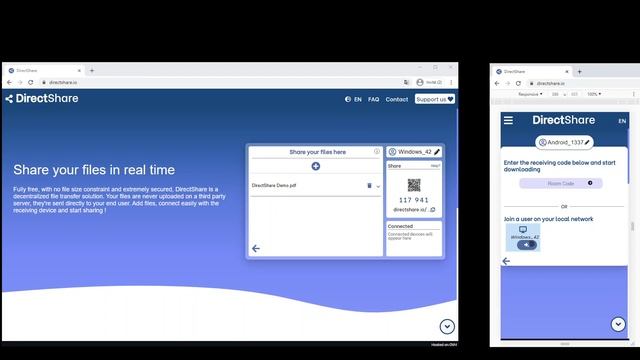Click the back arrow in the file share panel
The height and width of the screenshot is (360, 640).
tap(256, 248)
